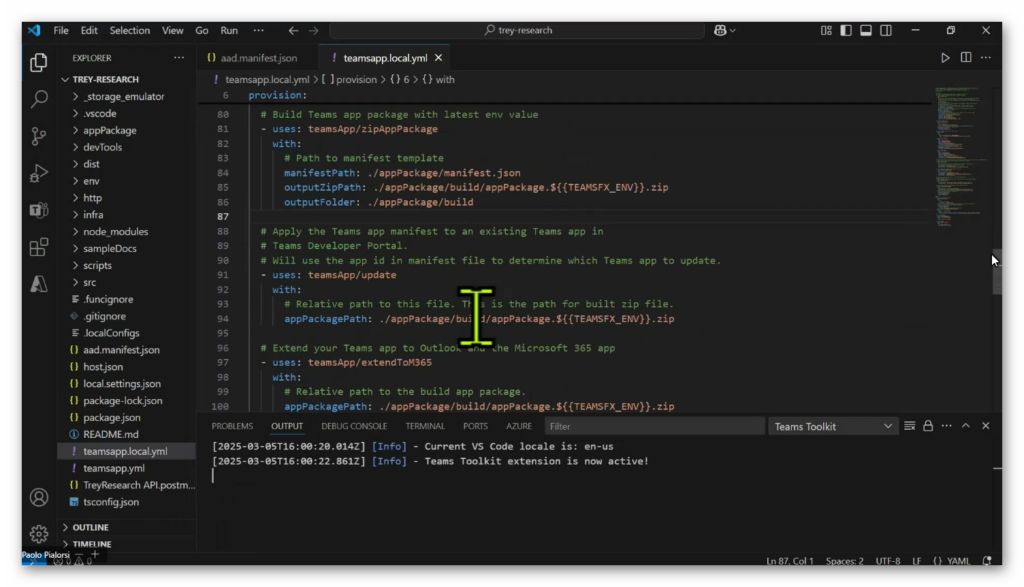Go back using the navigation arrow
Image resolution: width=1024 pixels, height=587 pixels.
(x=293, y=30)
